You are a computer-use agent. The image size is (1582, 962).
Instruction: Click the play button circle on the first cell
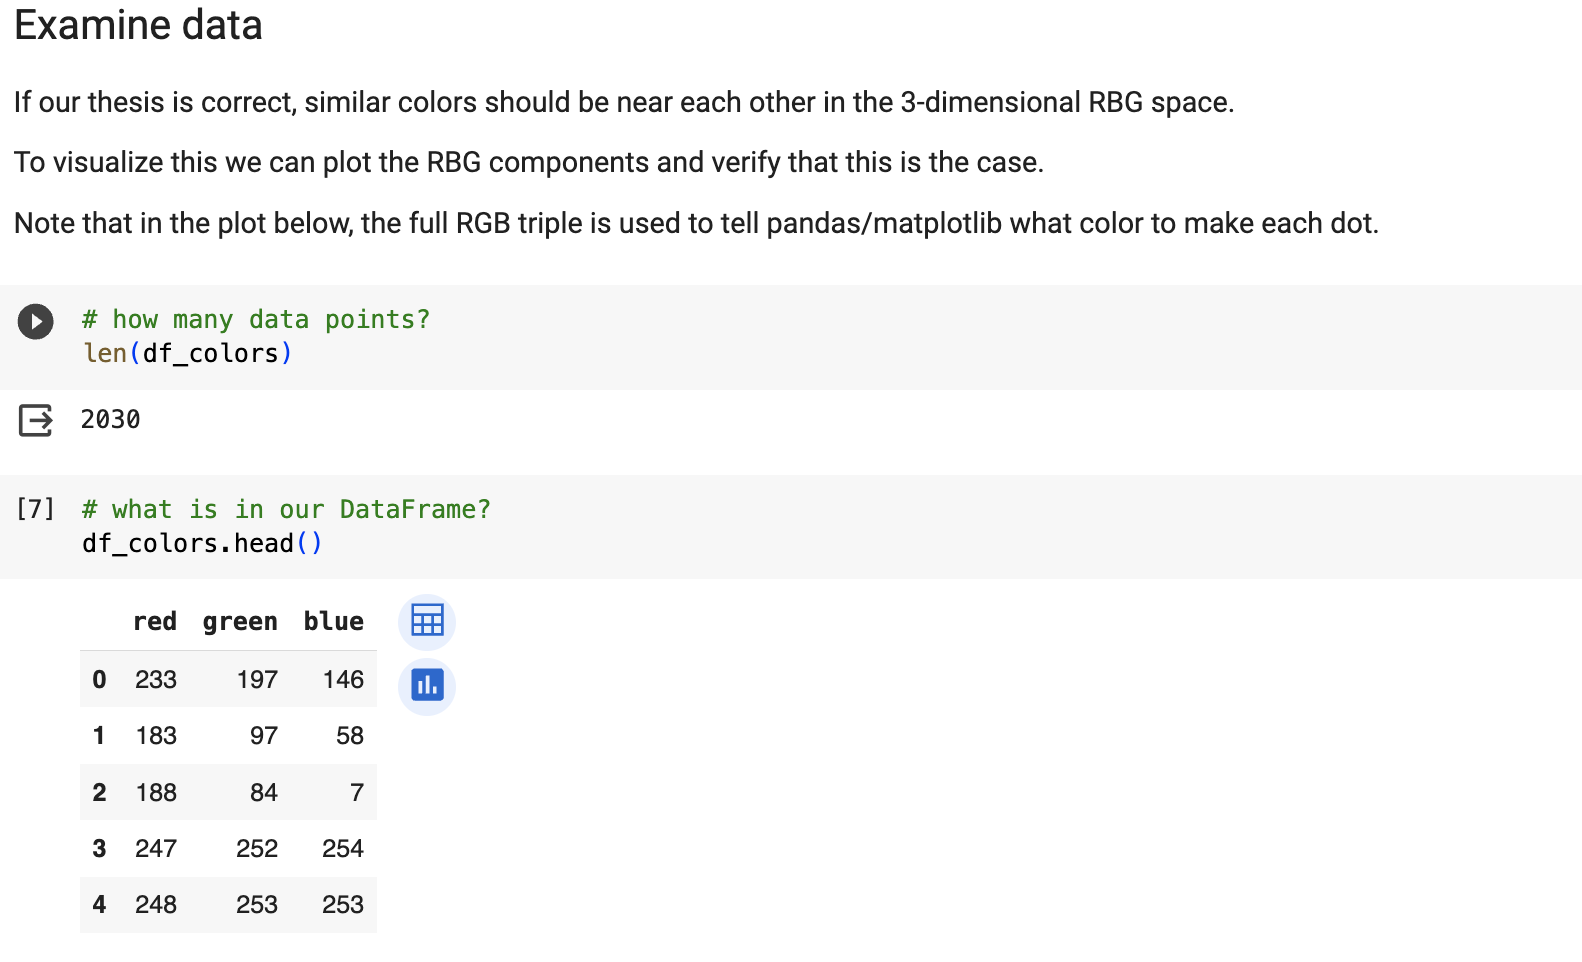point(36,321)
